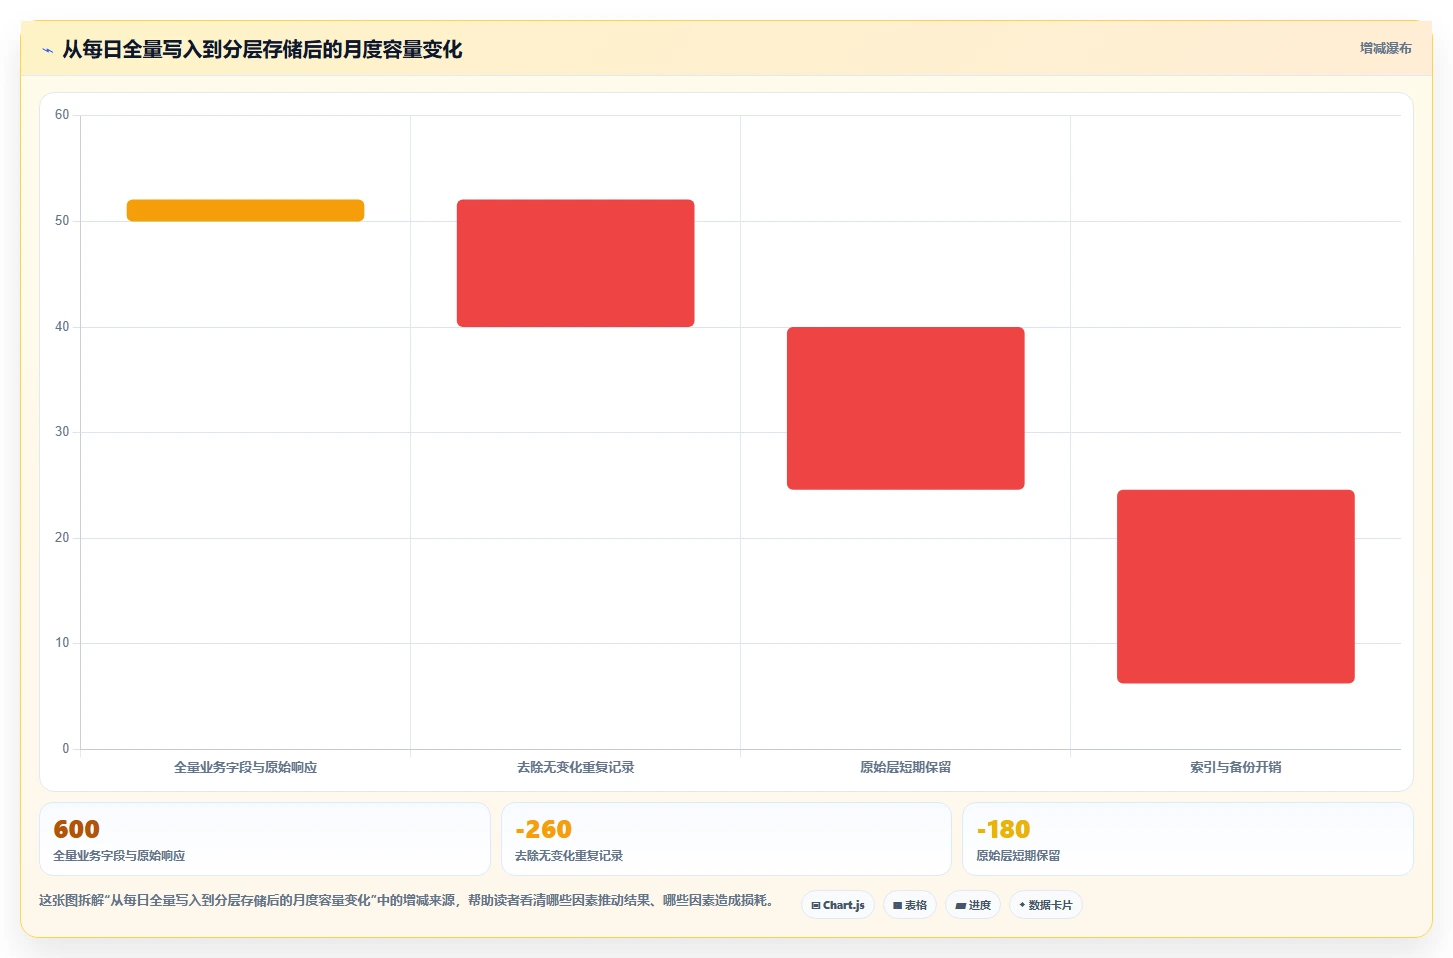The image size is (1453, 958).
Task: Click axis label 去除无变化重复记录
Action: click(x=575, y=767)
